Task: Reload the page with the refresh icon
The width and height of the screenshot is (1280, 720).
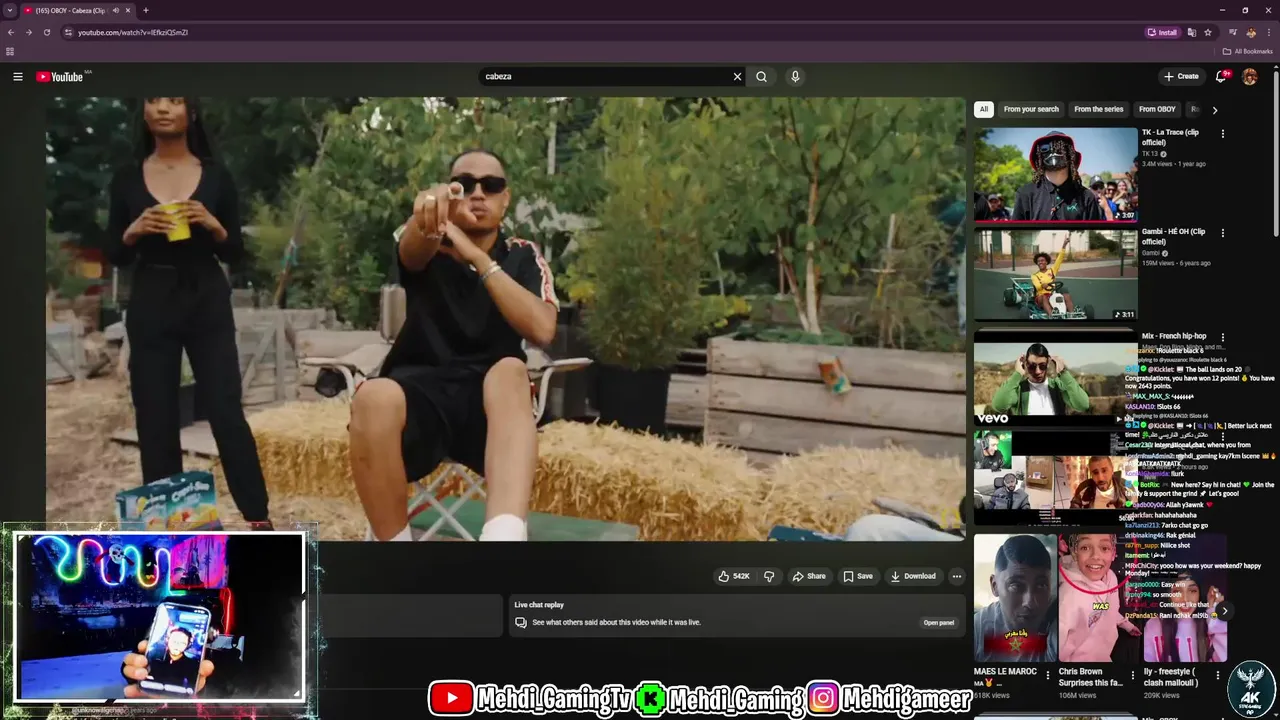Action: point(46,32)
